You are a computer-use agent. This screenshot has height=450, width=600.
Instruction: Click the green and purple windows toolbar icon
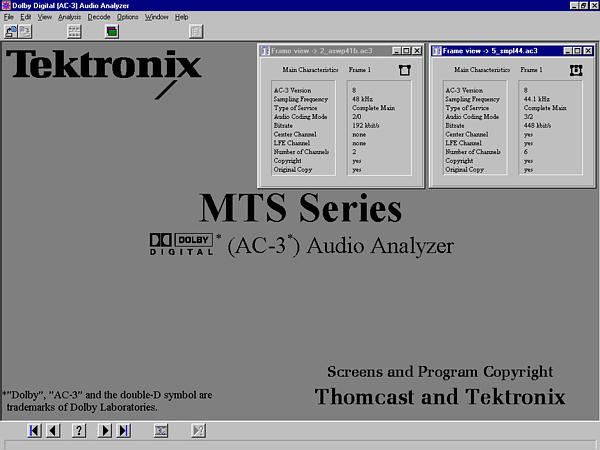pos(112,31)
